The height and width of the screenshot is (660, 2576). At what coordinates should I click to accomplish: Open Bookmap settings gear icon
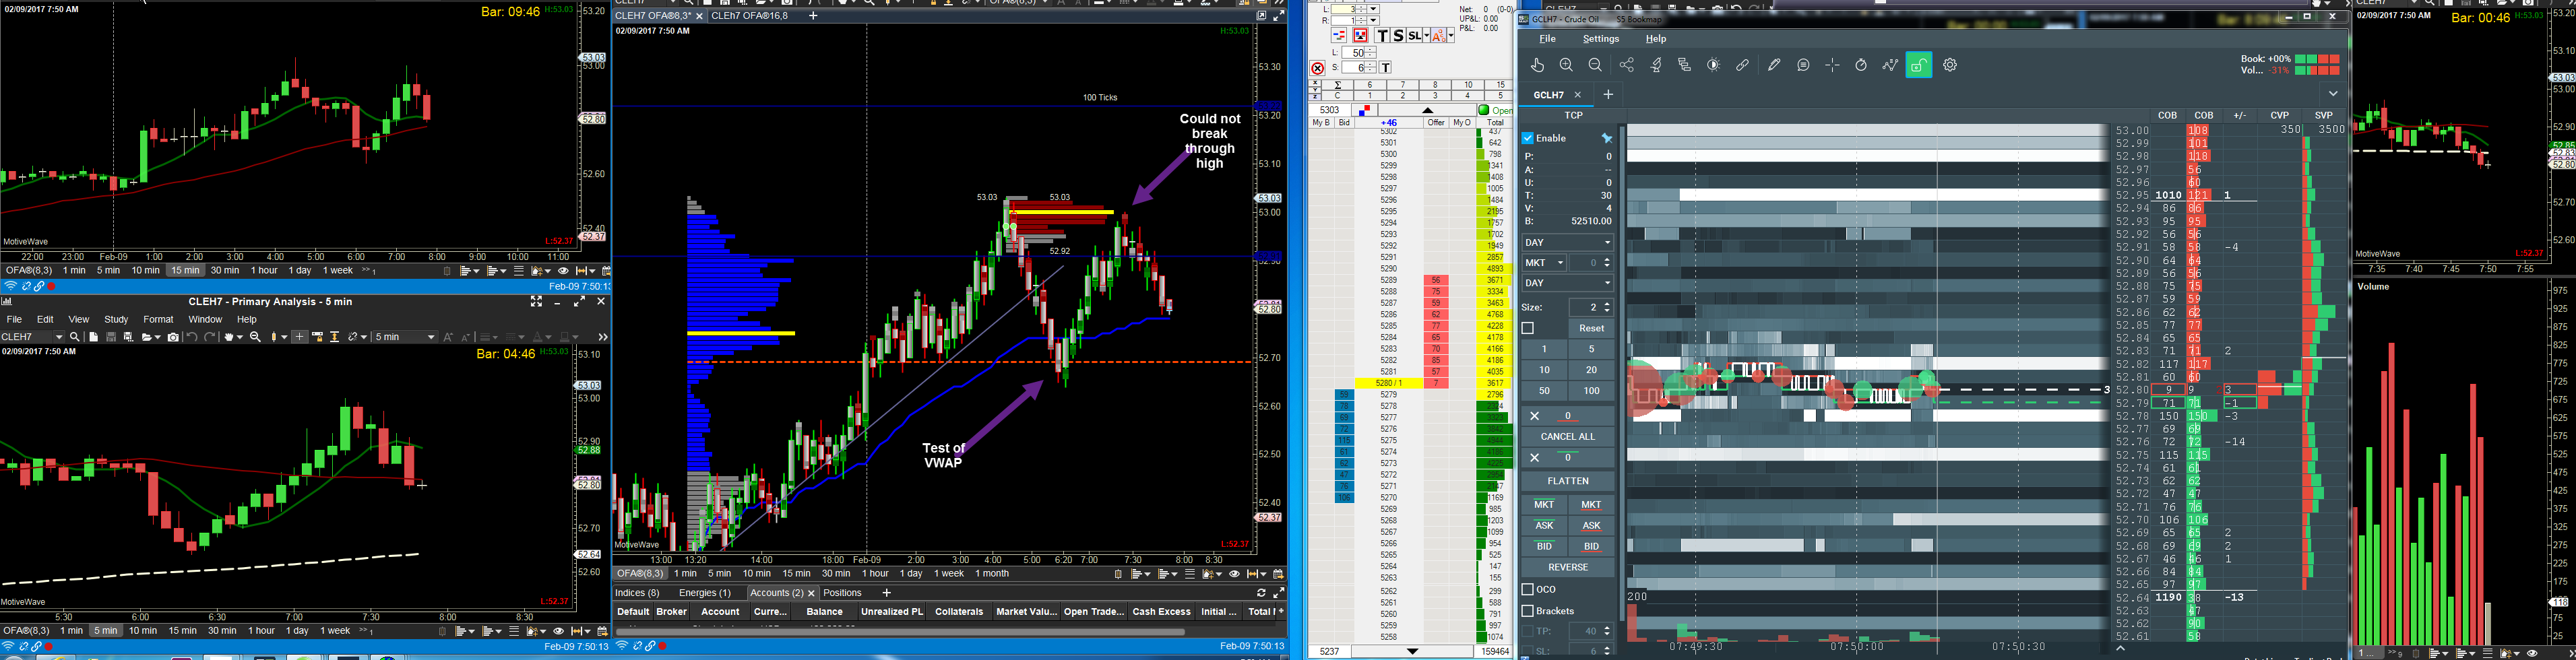tap(1950, 65)
